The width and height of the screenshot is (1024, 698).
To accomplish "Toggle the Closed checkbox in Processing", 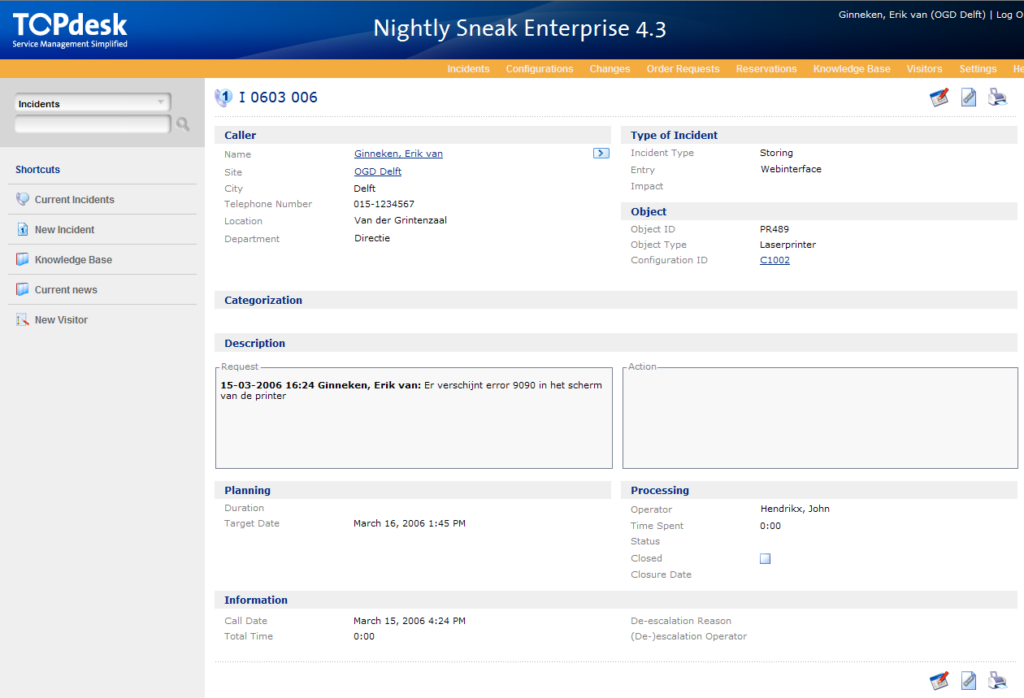I will click(x=765, y=559).
